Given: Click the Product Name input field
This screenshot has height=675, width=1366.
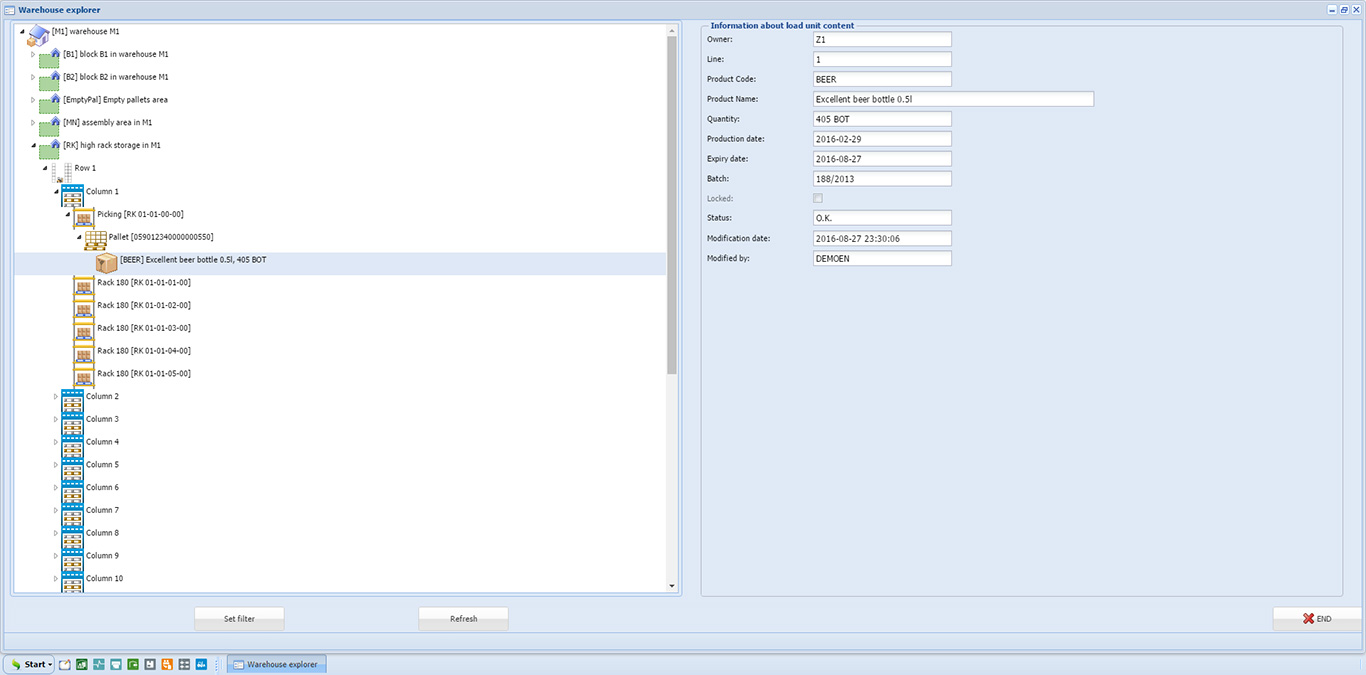Looking at the screenshot, I should pos(953,99).
